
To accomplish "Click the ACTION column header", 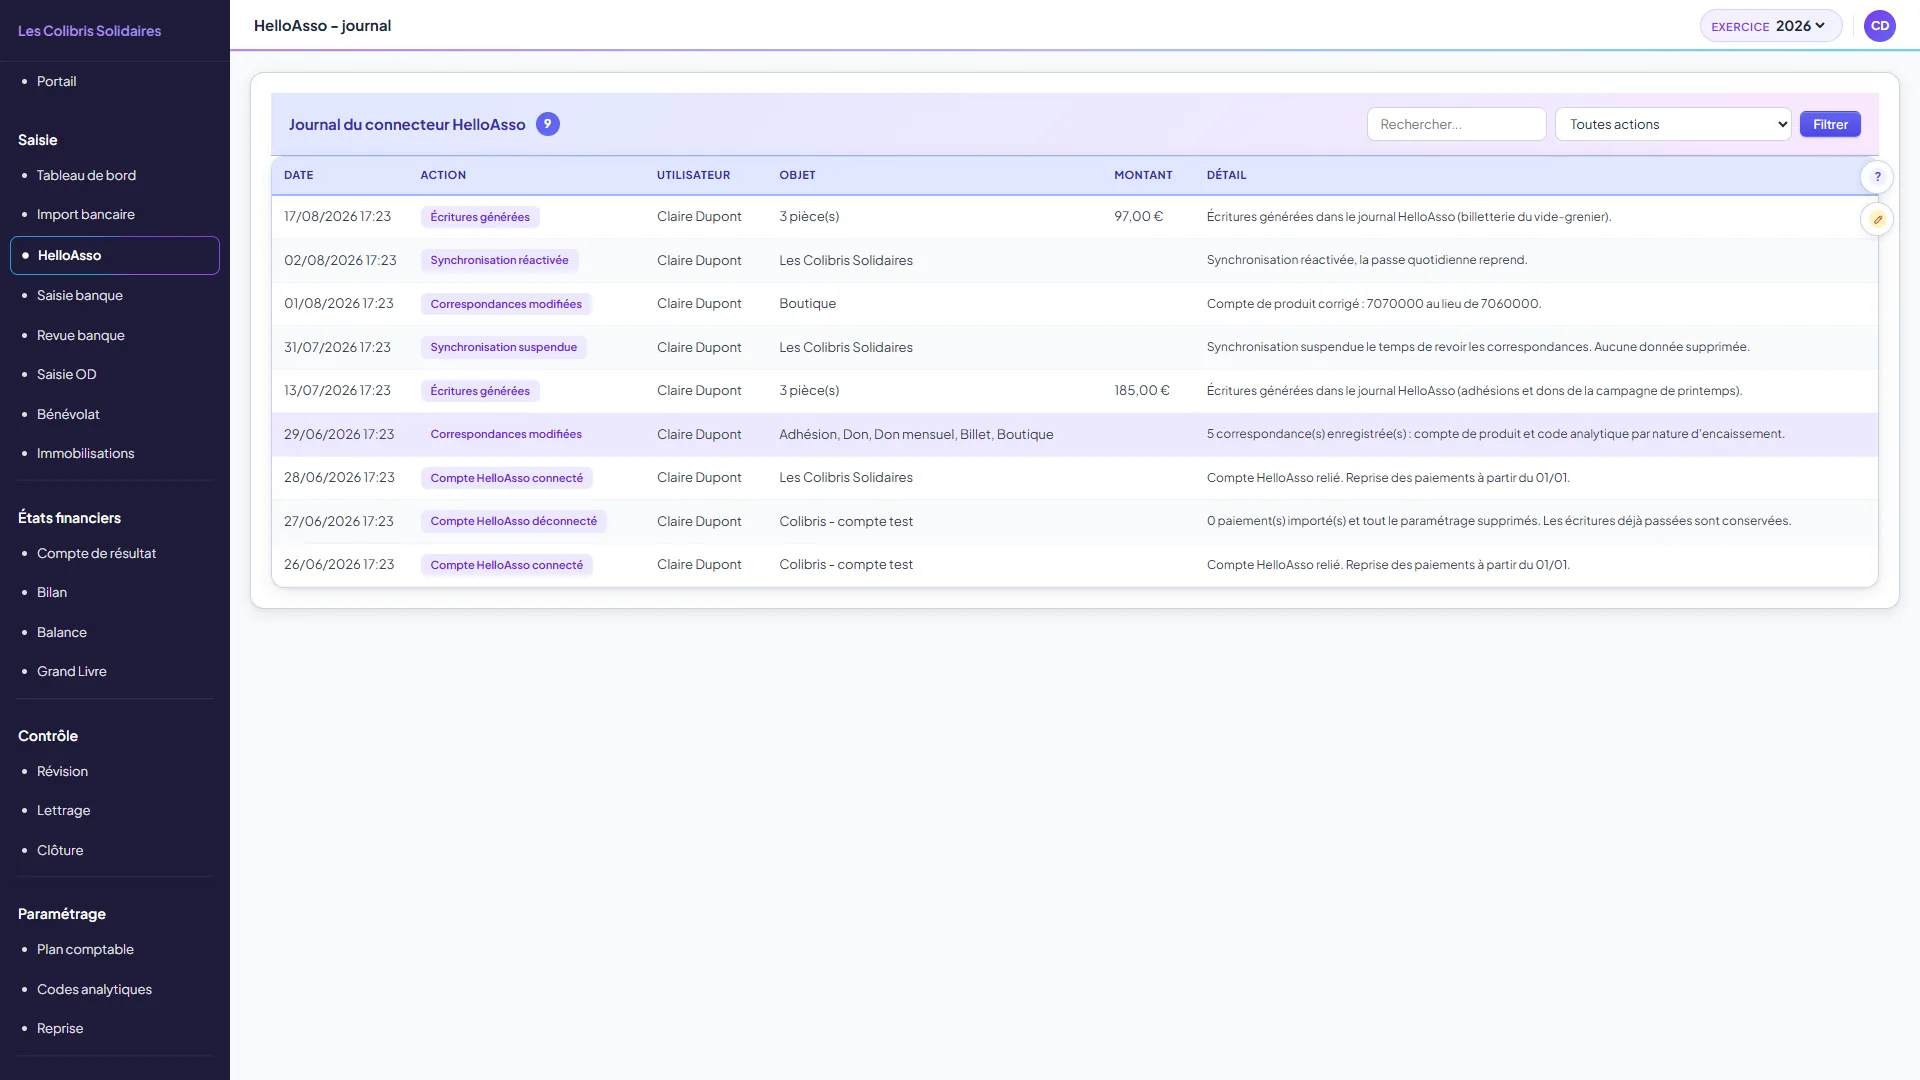I will (x=443, y=175).
